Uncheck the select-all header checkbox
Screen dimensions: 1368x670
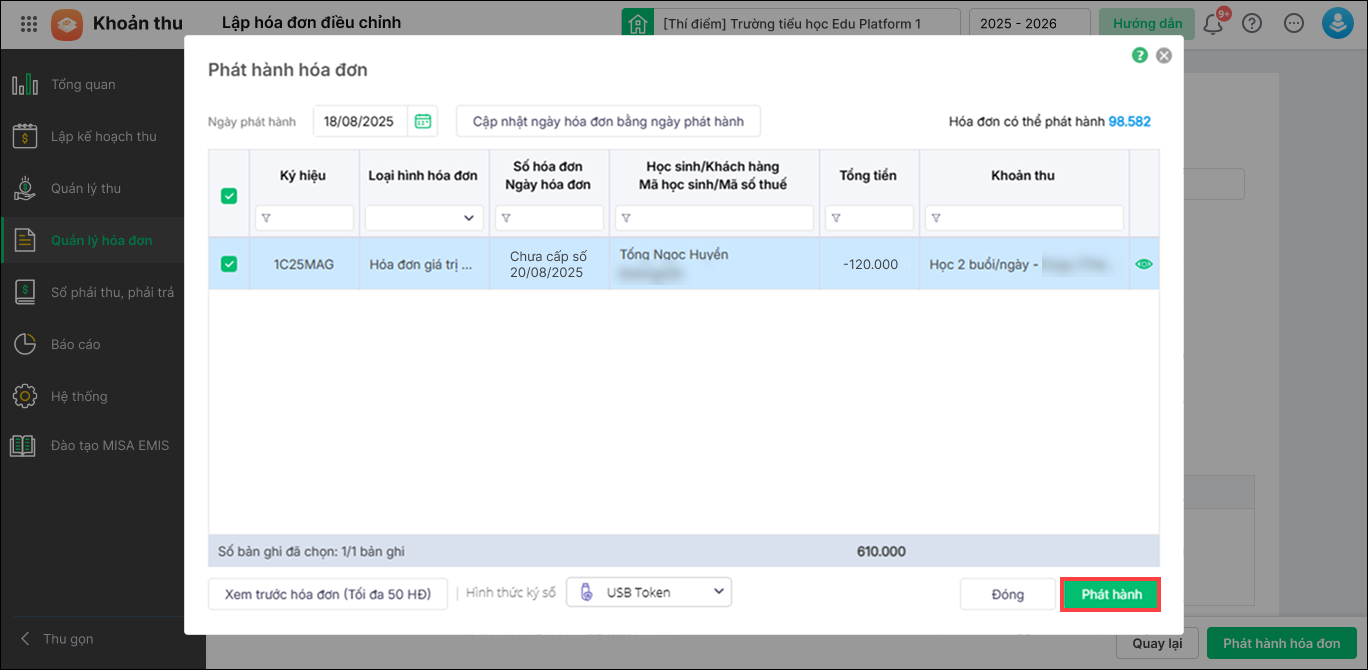(x=229, y=196)
